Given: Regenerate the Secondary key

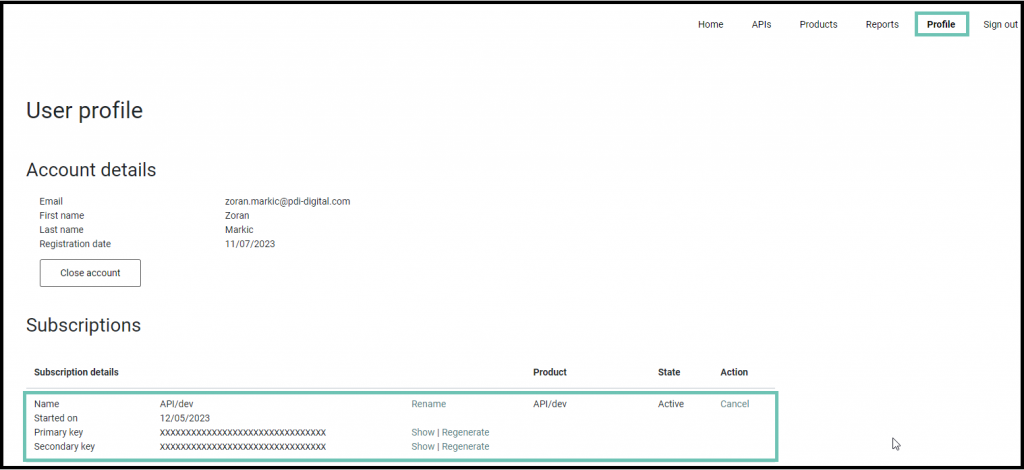Looking at the screenshot, I should click(x=465, y=446).
